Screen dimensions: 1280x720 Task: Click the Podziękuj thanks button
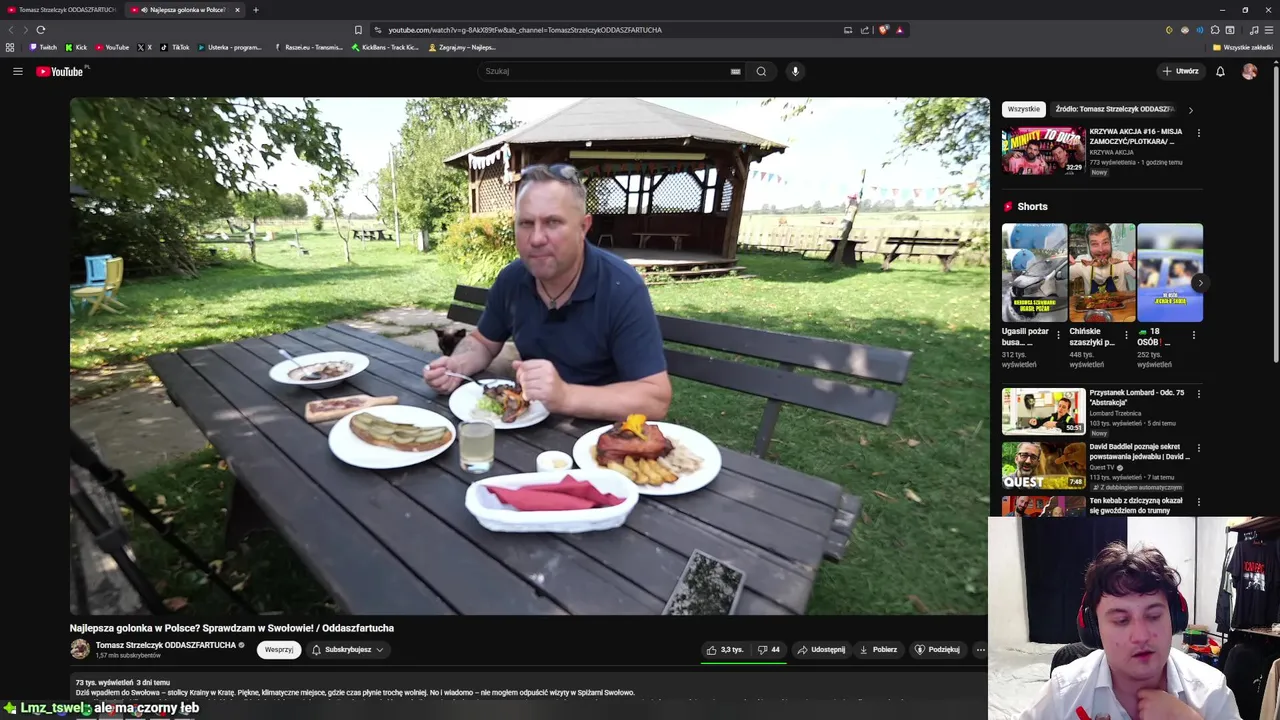click(x=937, y=649)
